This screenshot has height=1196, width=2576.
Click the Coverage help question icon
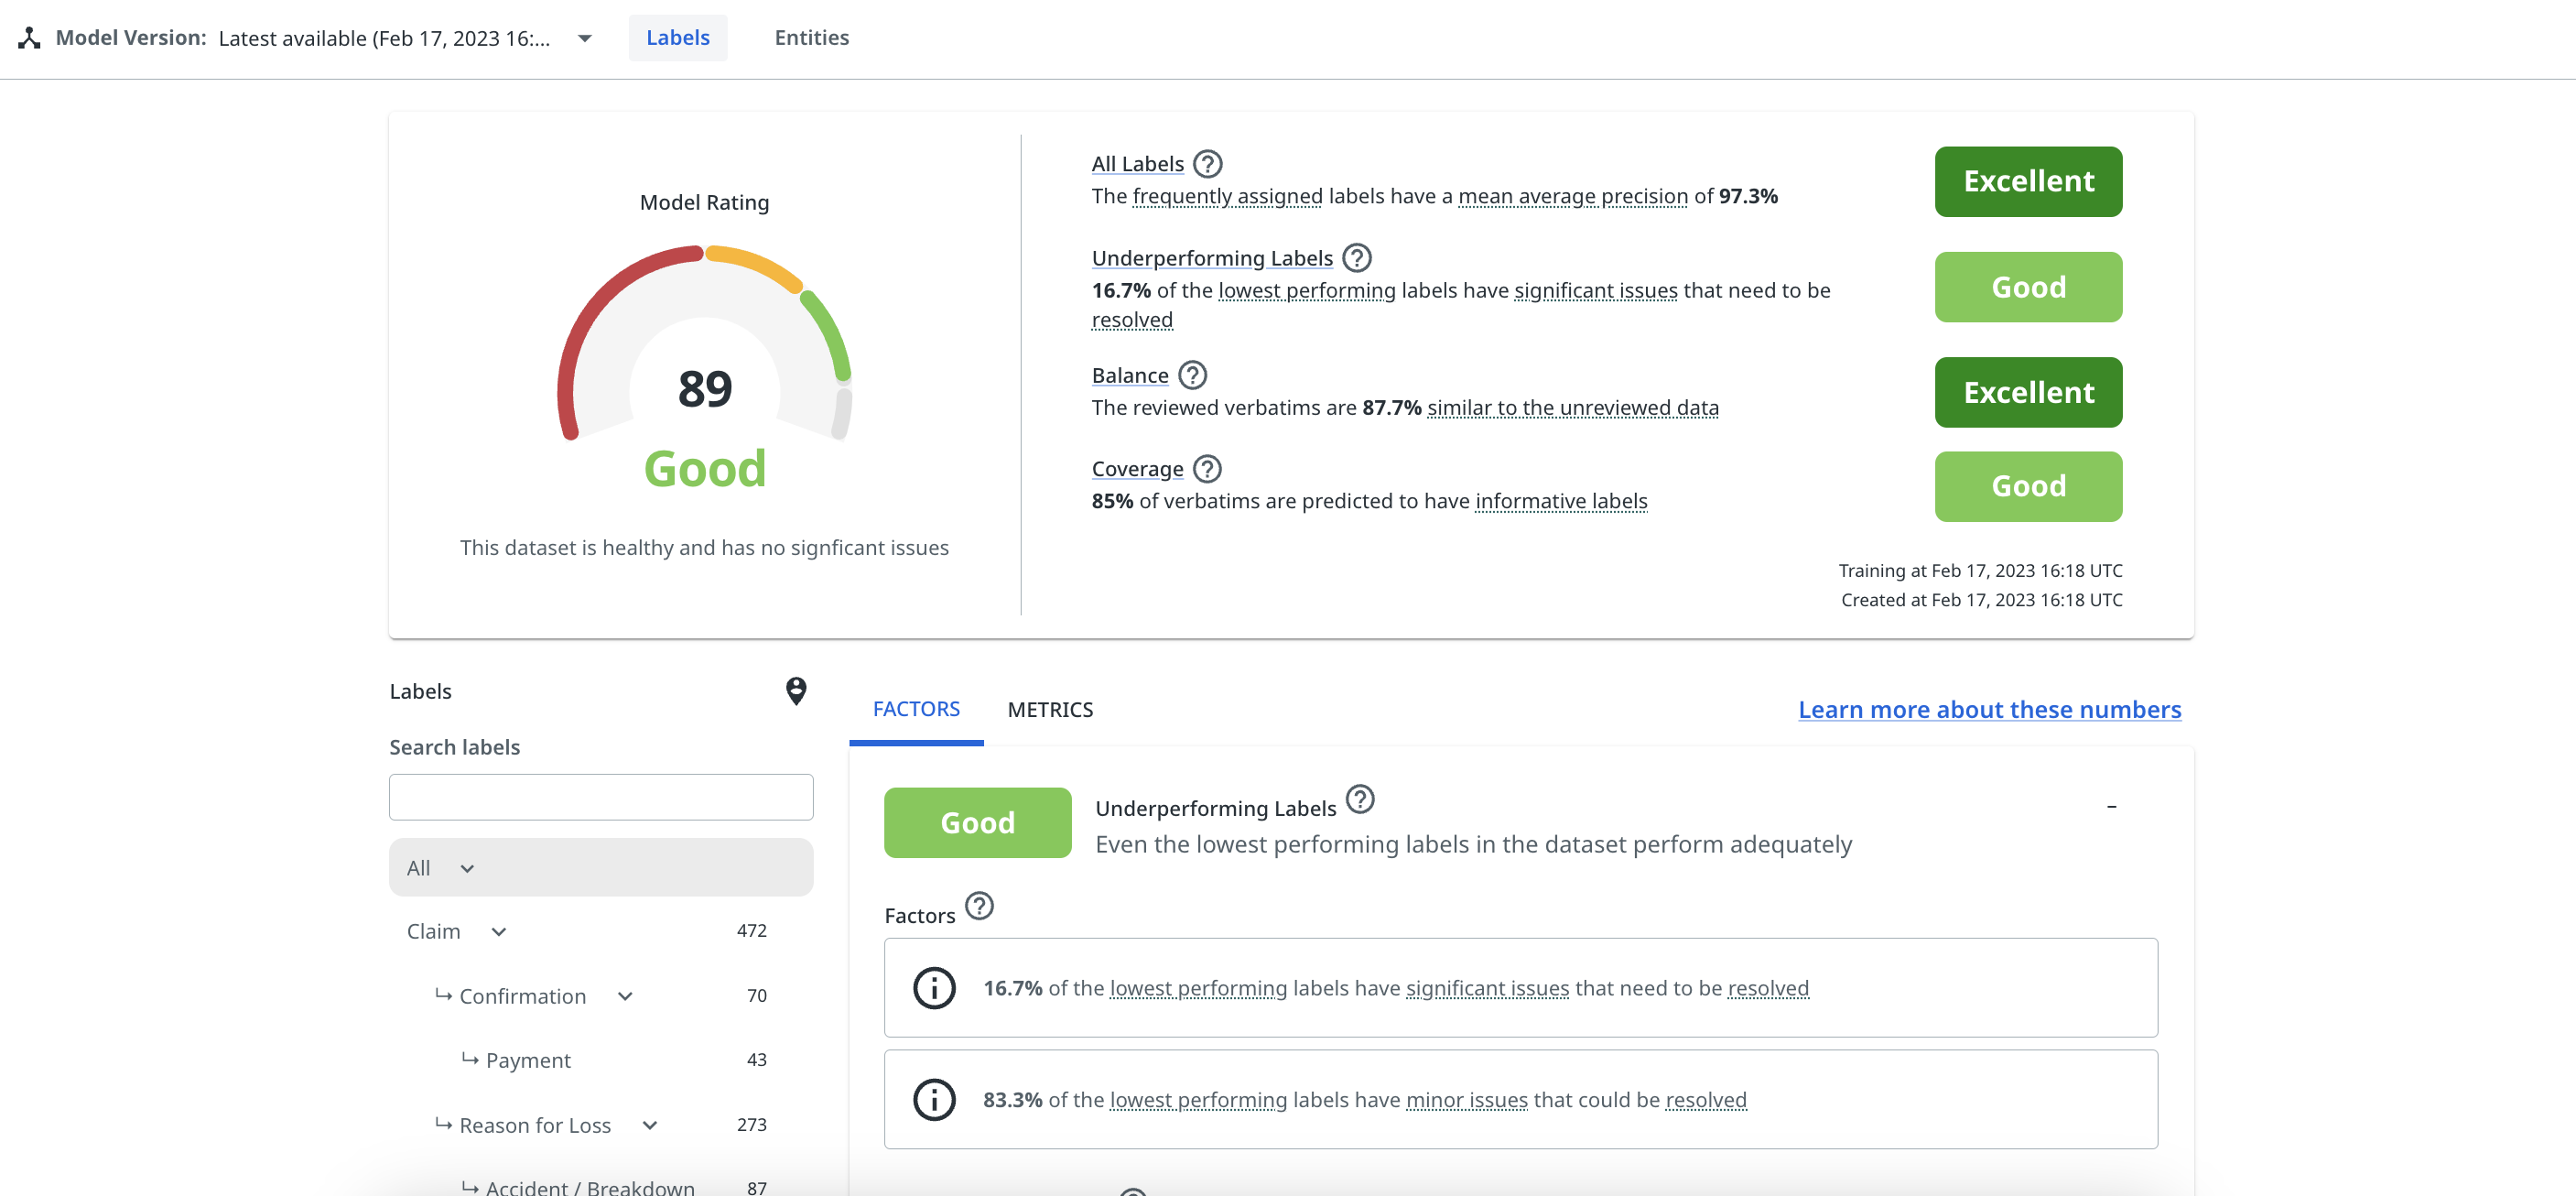click(1207, 469)
